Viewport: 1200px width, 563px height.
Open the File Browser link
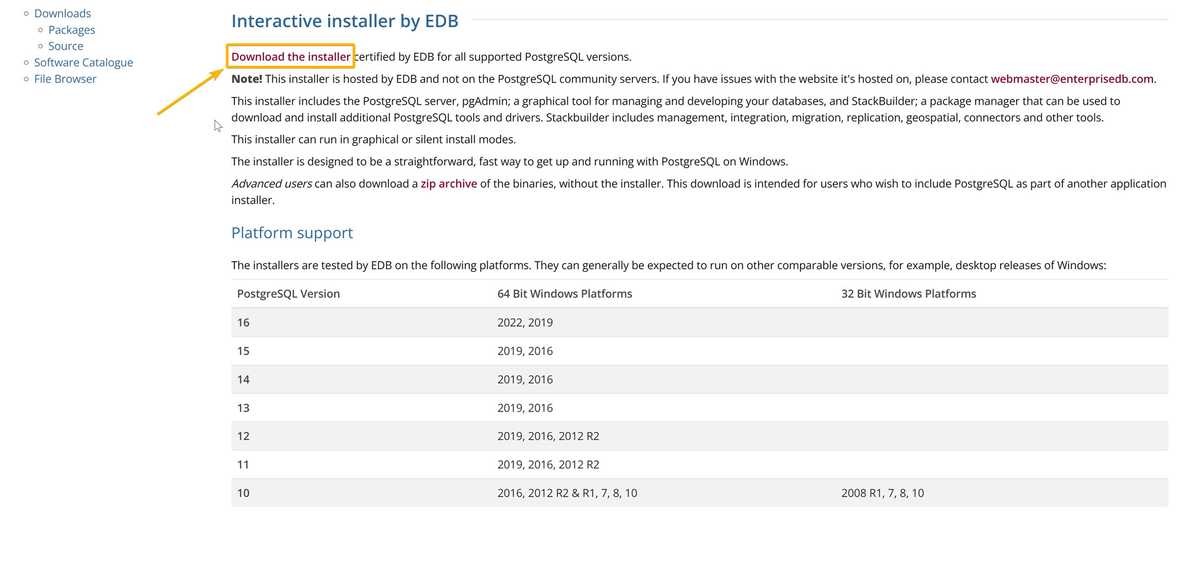65,79
